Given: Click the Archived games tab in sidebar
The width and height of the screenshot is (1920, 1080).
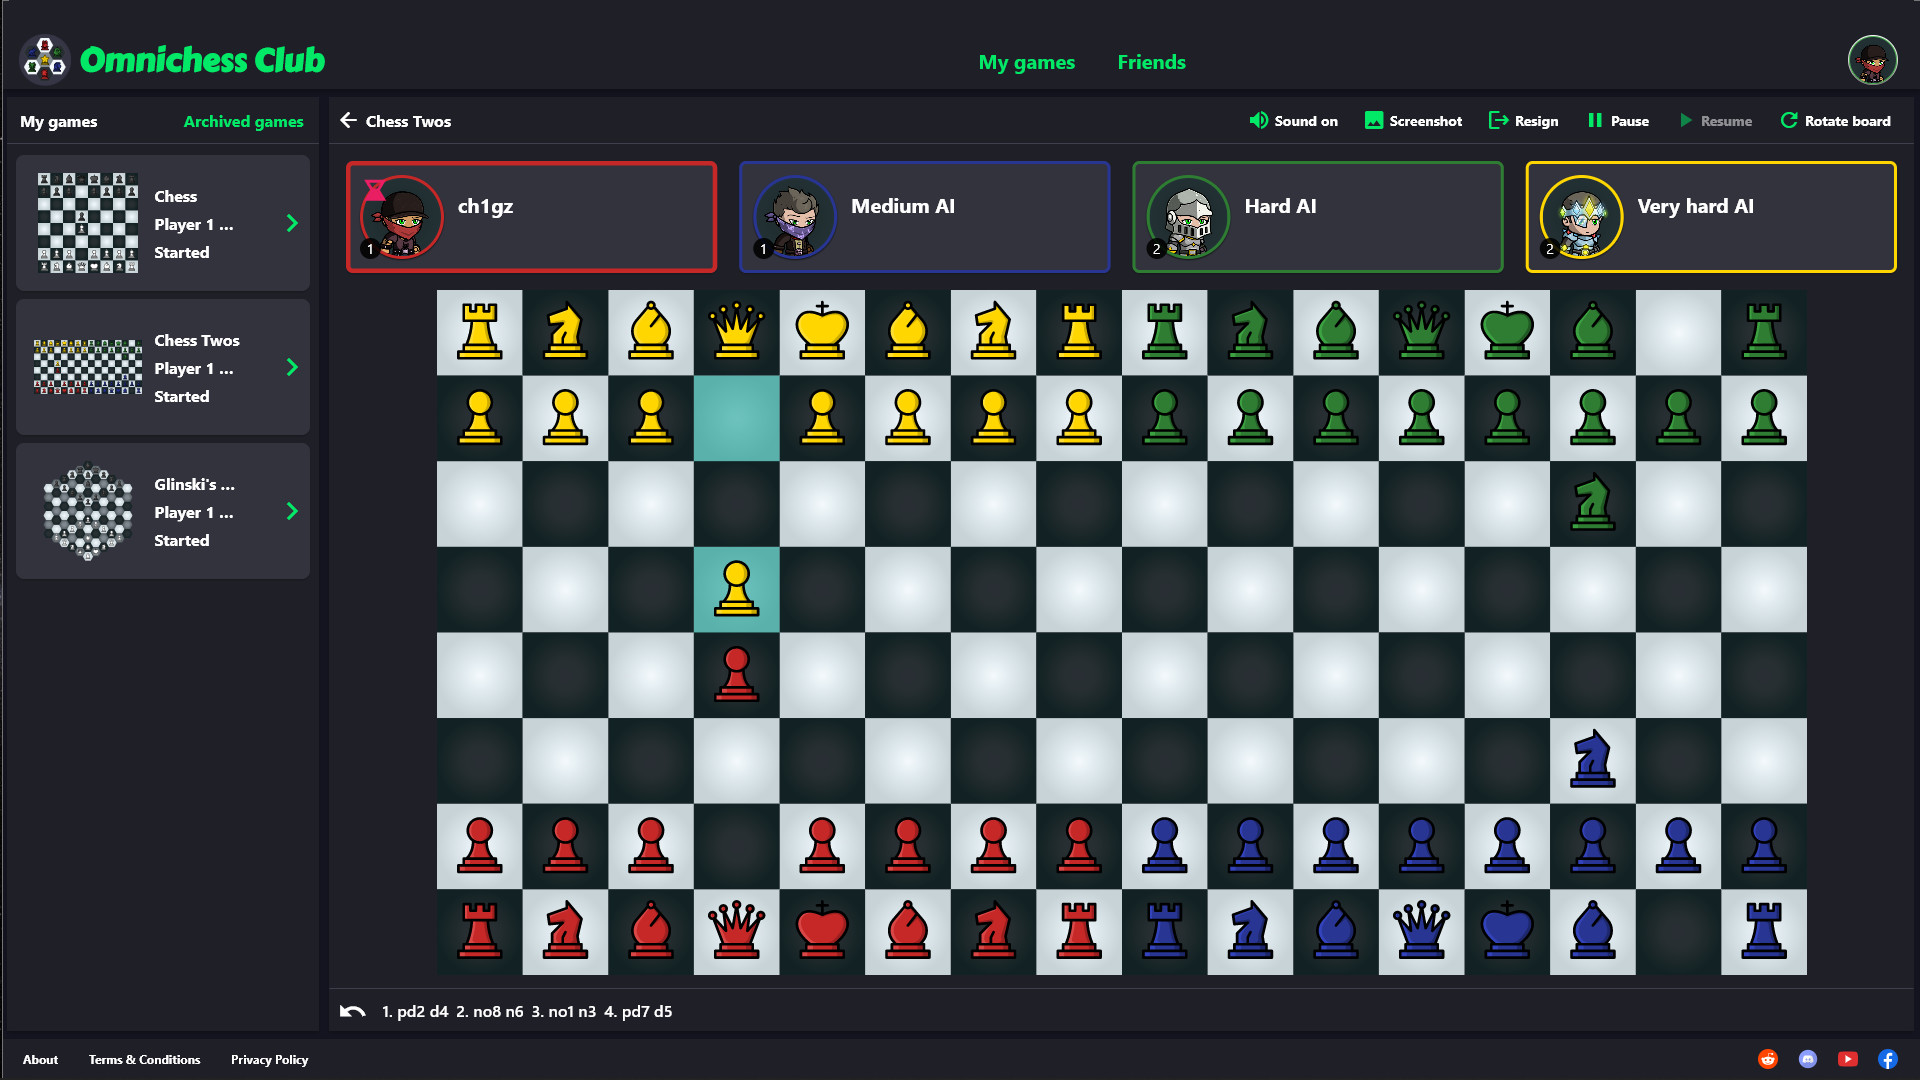Looking at the screenshot, I should [245, 120].
